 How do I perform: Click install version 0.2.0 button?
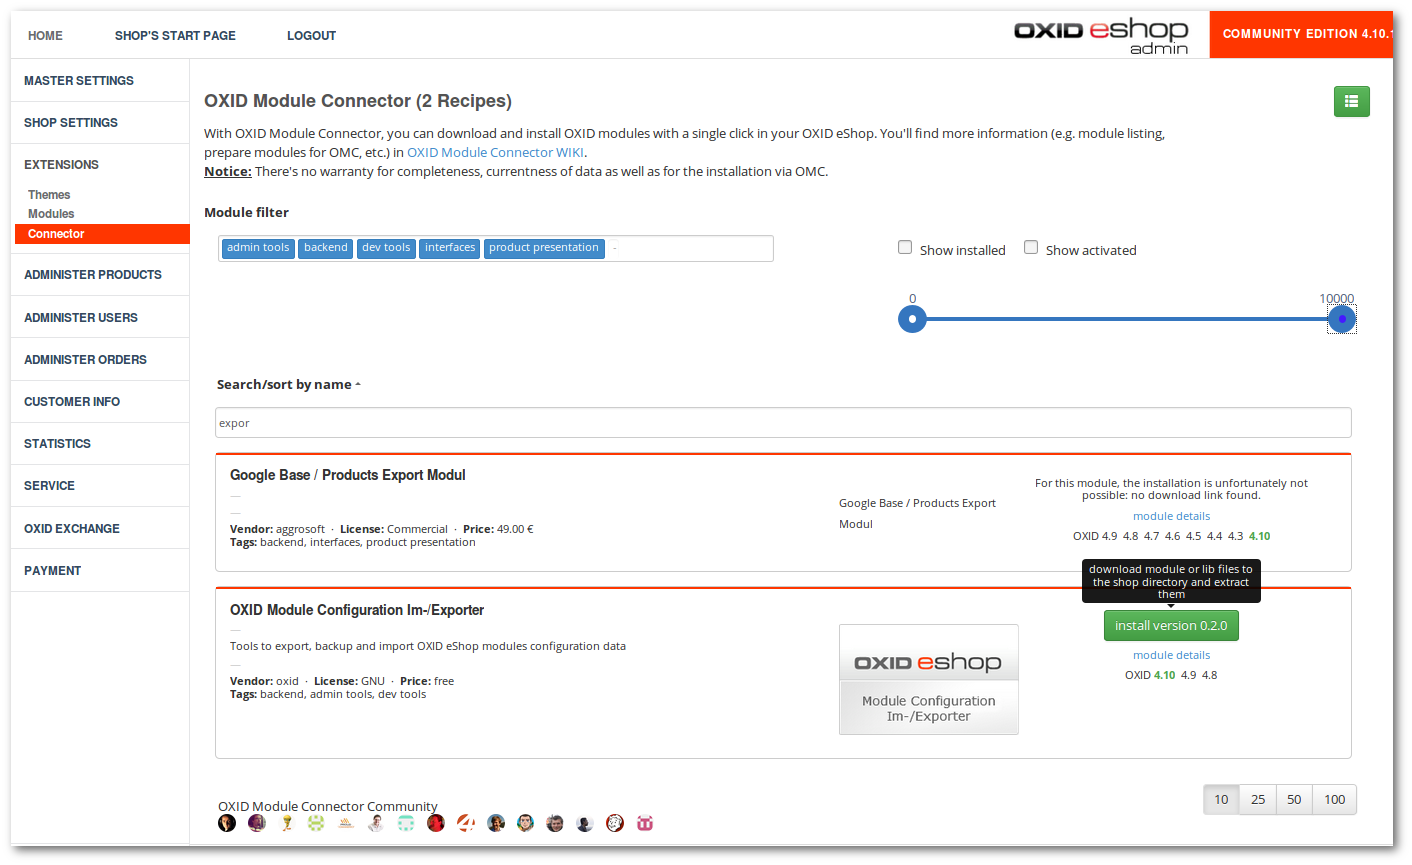1171,625
